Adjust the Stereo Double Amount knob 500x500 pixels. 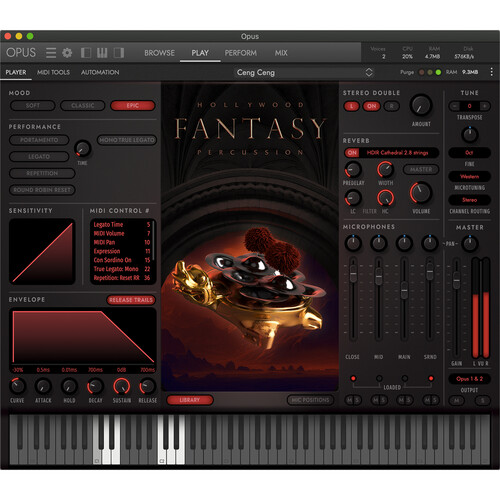[x=421, y=105]
